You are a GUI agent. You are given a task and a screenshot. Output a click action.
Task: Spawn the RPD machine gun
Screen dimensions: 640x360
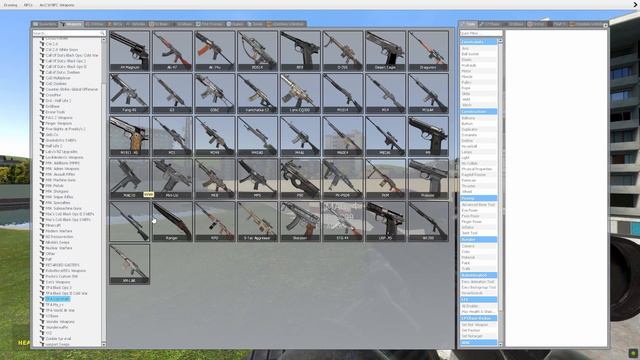(215, 221)
